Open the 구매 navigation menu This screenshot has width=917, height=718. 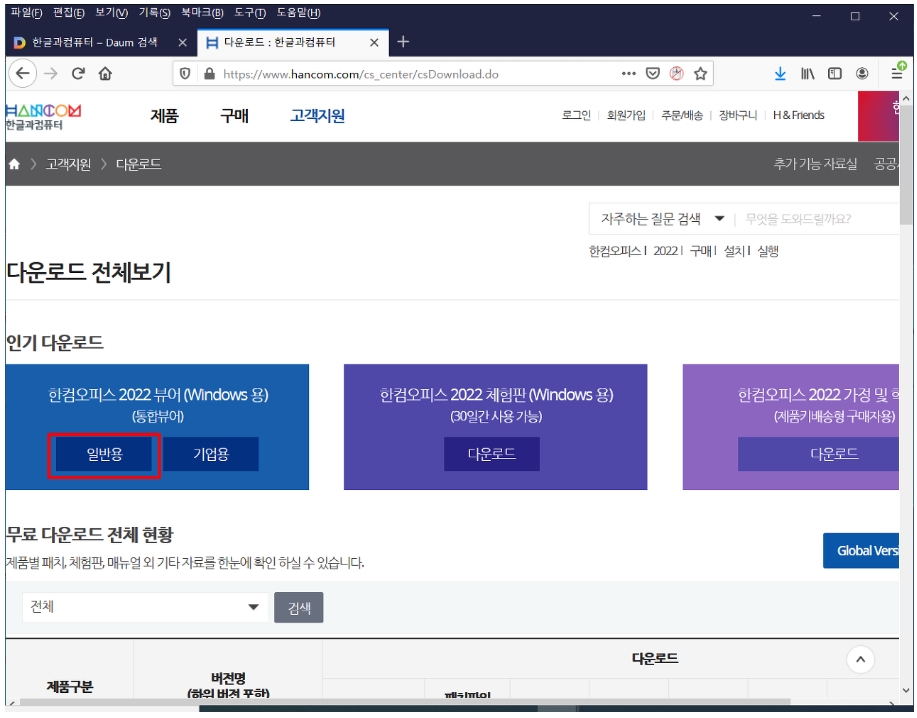tap(235, 116)
